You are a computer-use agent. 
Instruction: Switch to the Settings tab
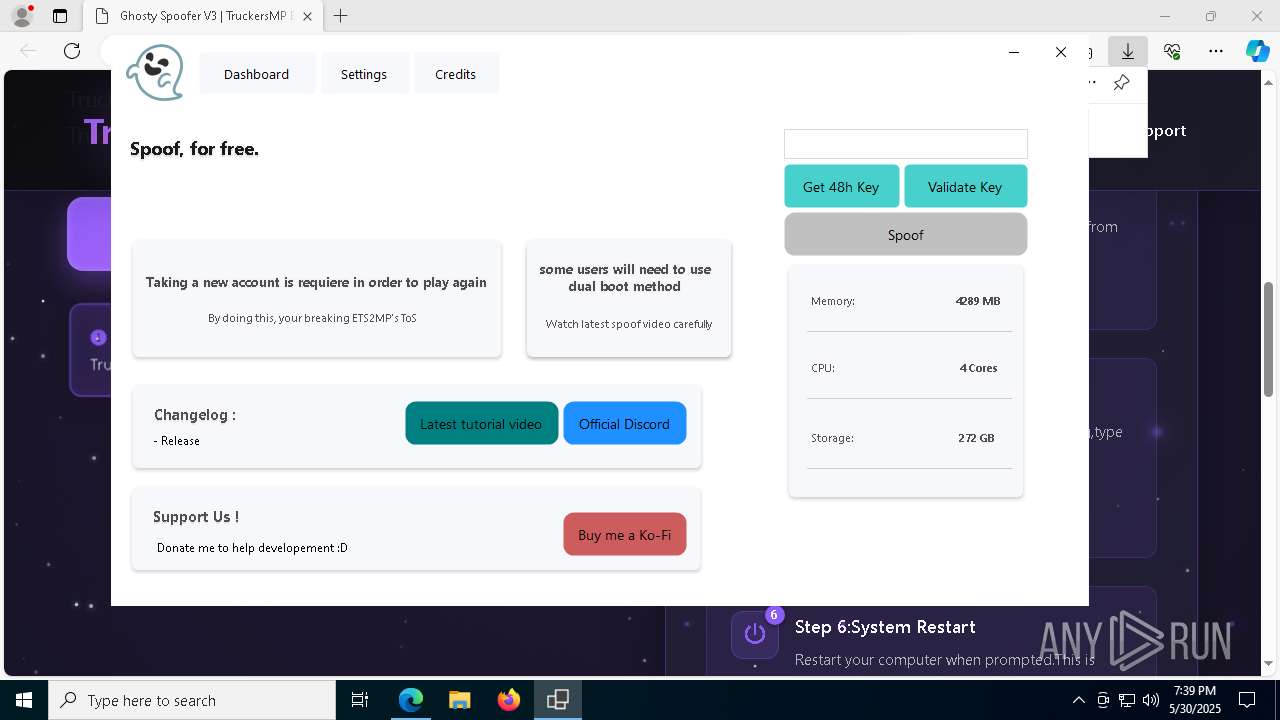pyautogui.click(x=363, y=74)
